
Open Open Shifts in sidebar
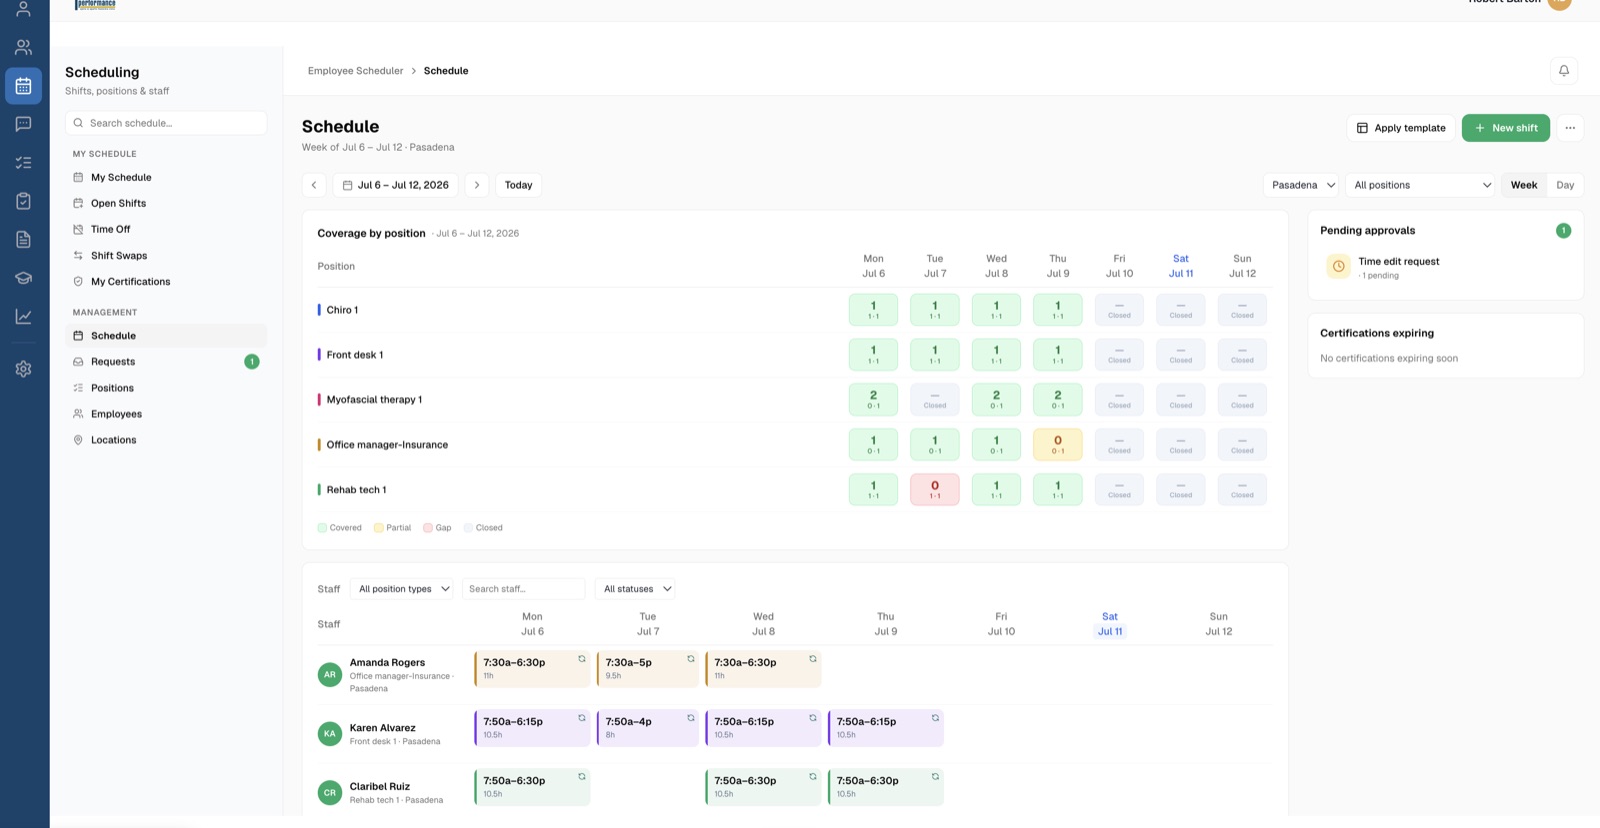click(166, 203)
